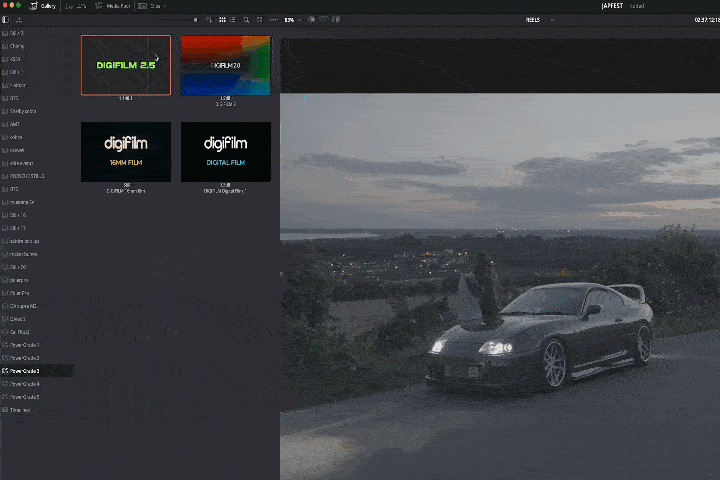Toggle the album list sidebar icon
Screen dimensions: 720x480
[6, 20]
